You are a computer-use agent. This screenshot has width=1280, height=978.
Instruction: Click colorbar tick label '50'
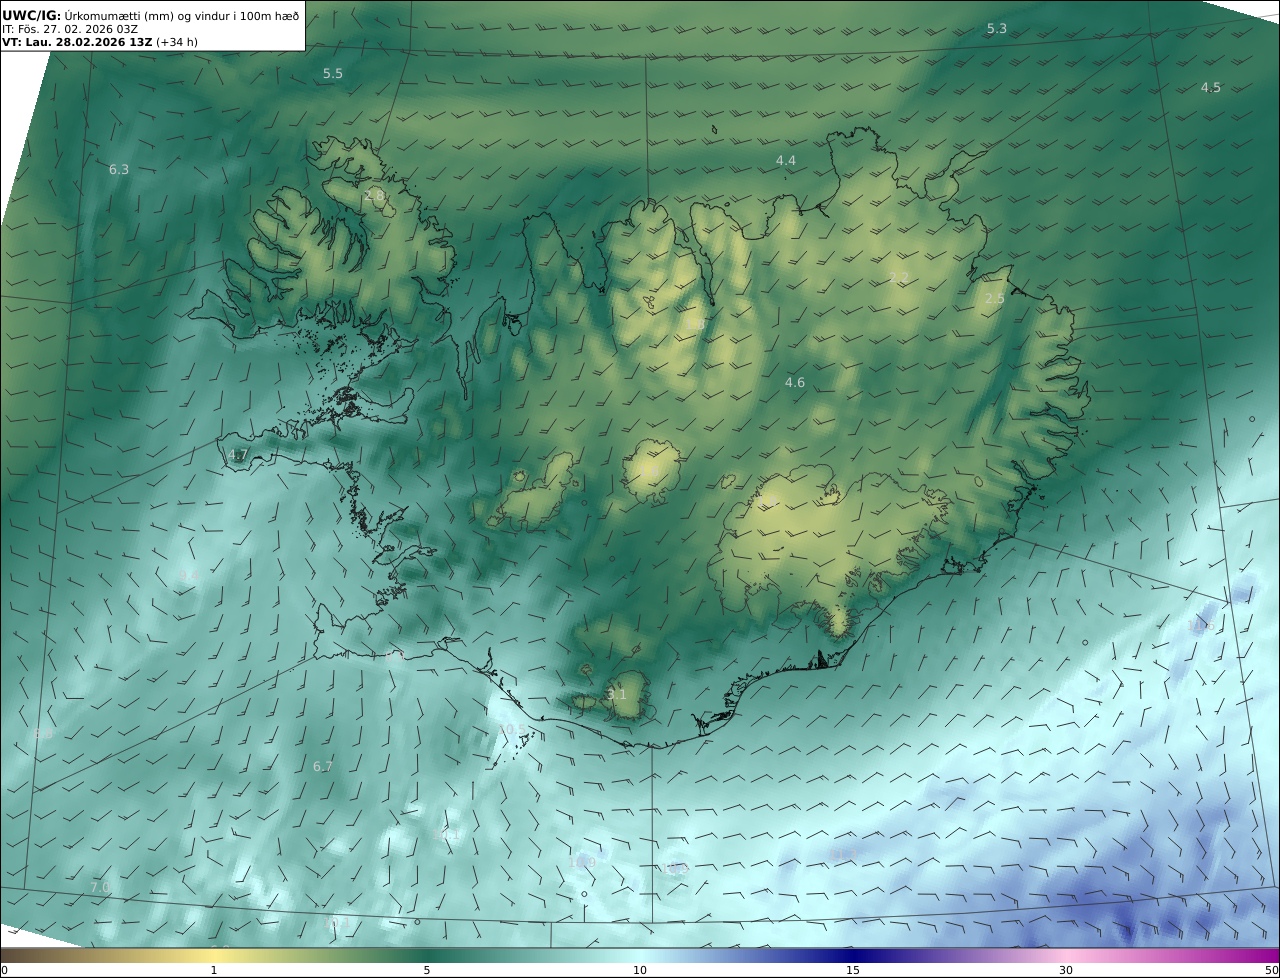coord(1271,970)
